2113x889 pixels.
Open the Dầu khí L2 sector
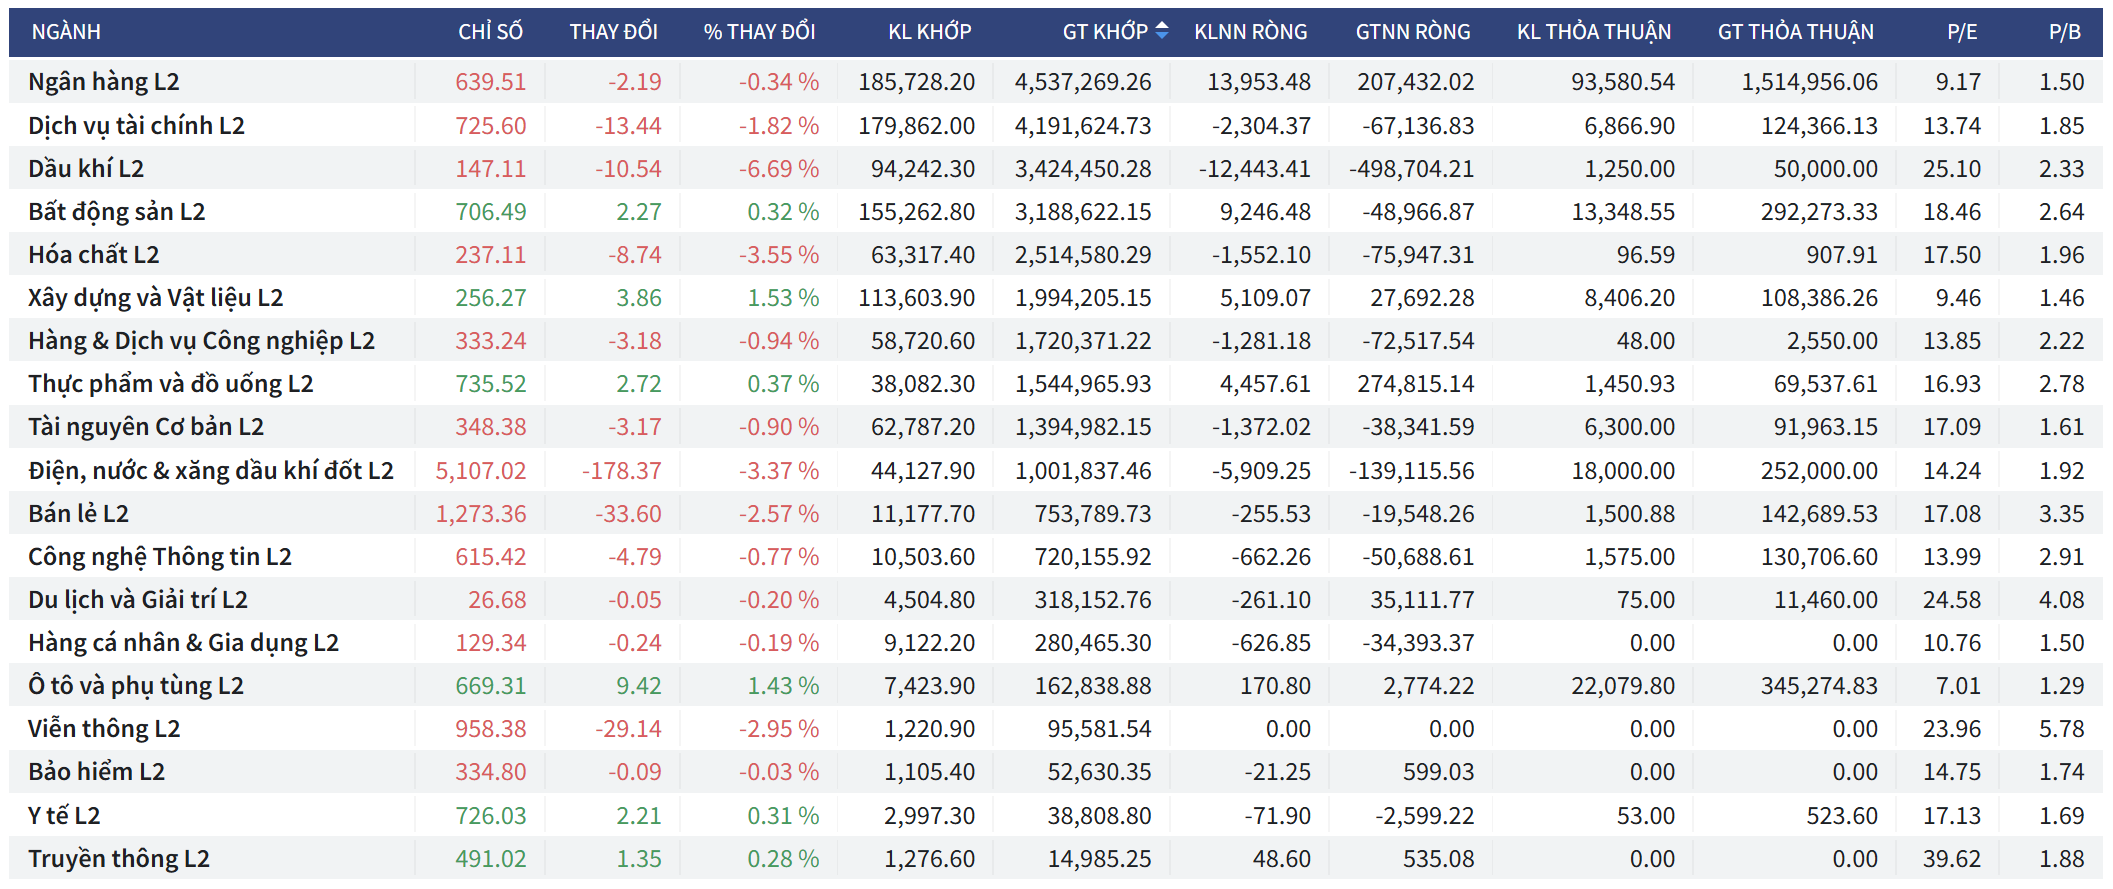pos(86,169)
